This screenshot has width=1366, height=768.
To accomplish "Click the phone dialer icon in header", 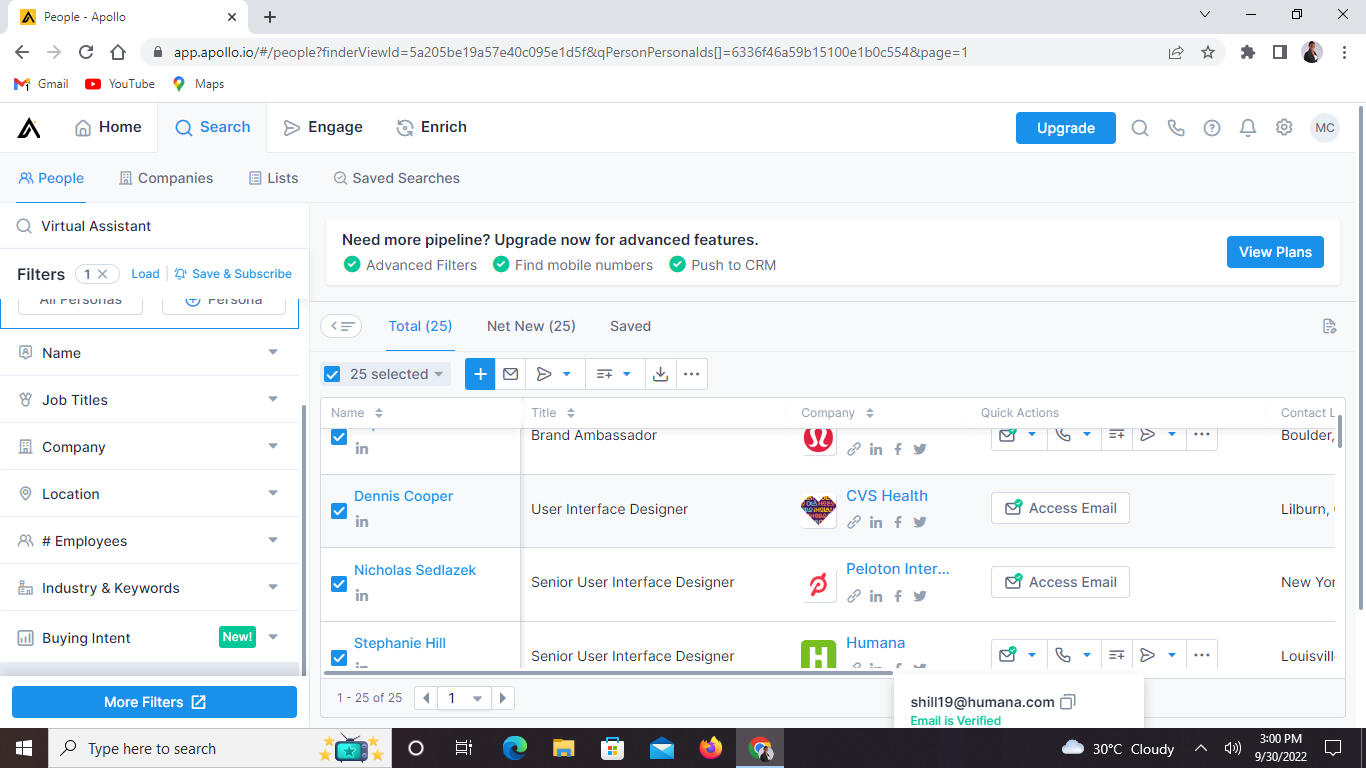I will [1176, 128].
